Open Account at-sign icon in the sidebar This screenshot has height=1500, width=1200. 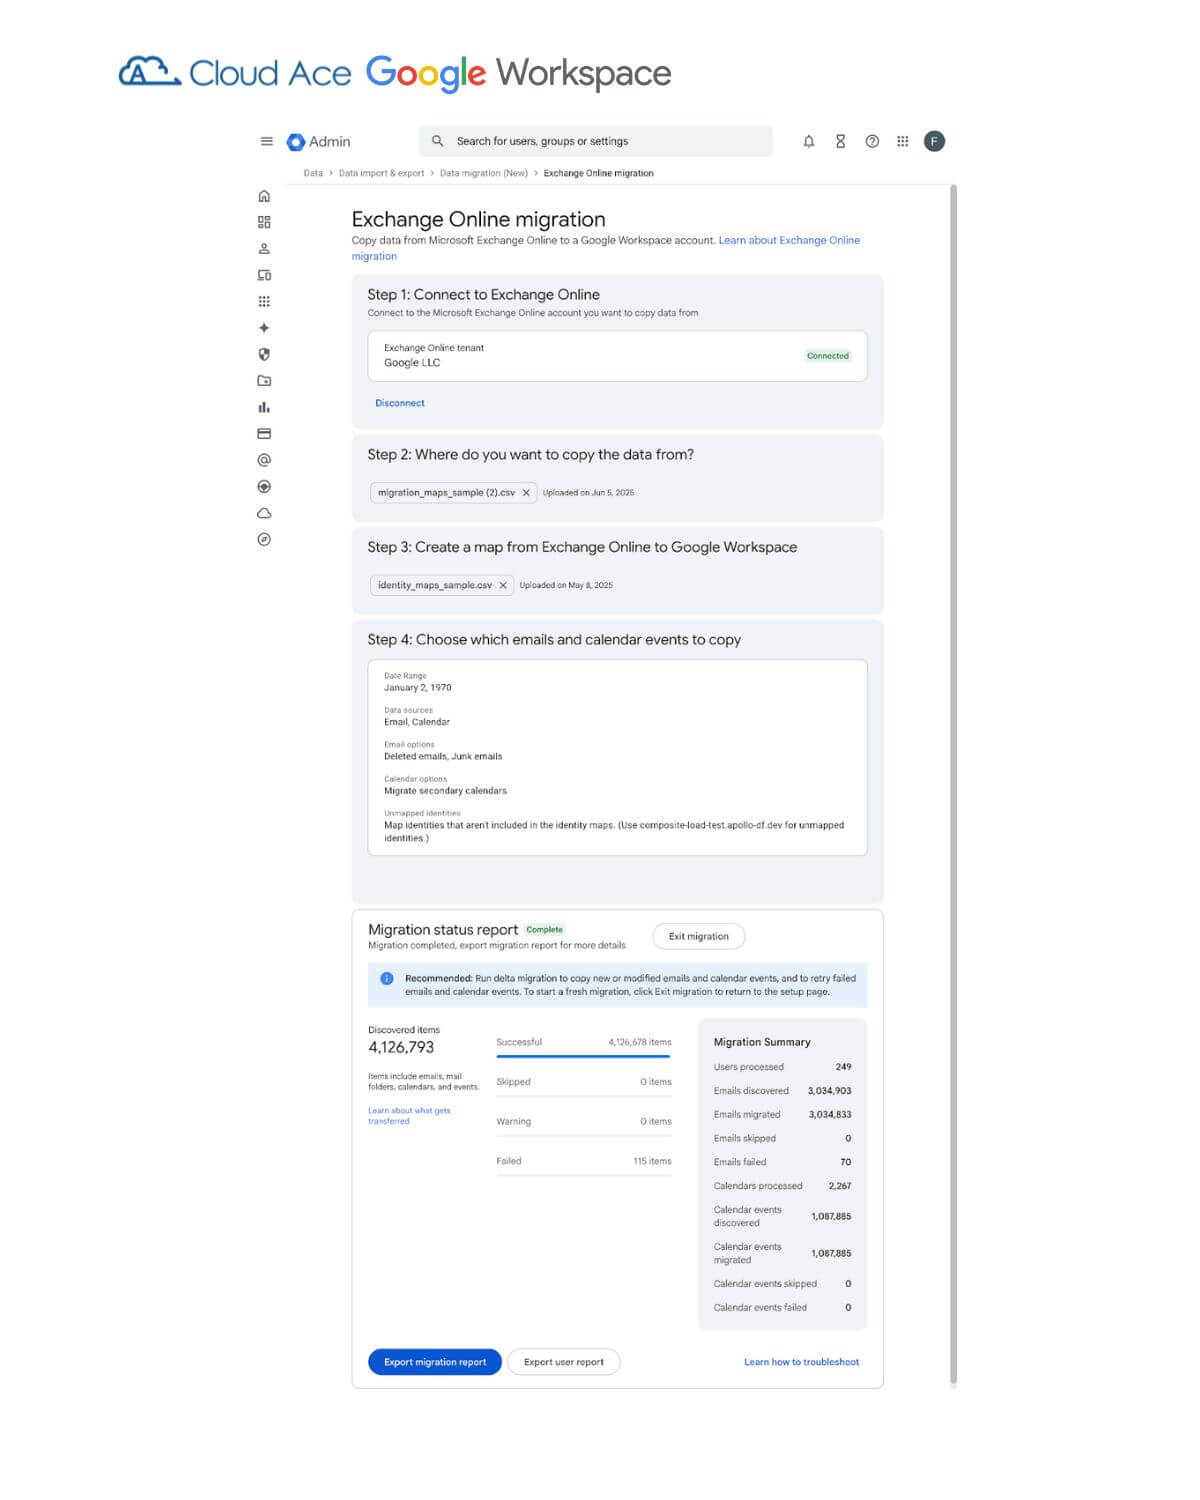click(x=264, y=460)
